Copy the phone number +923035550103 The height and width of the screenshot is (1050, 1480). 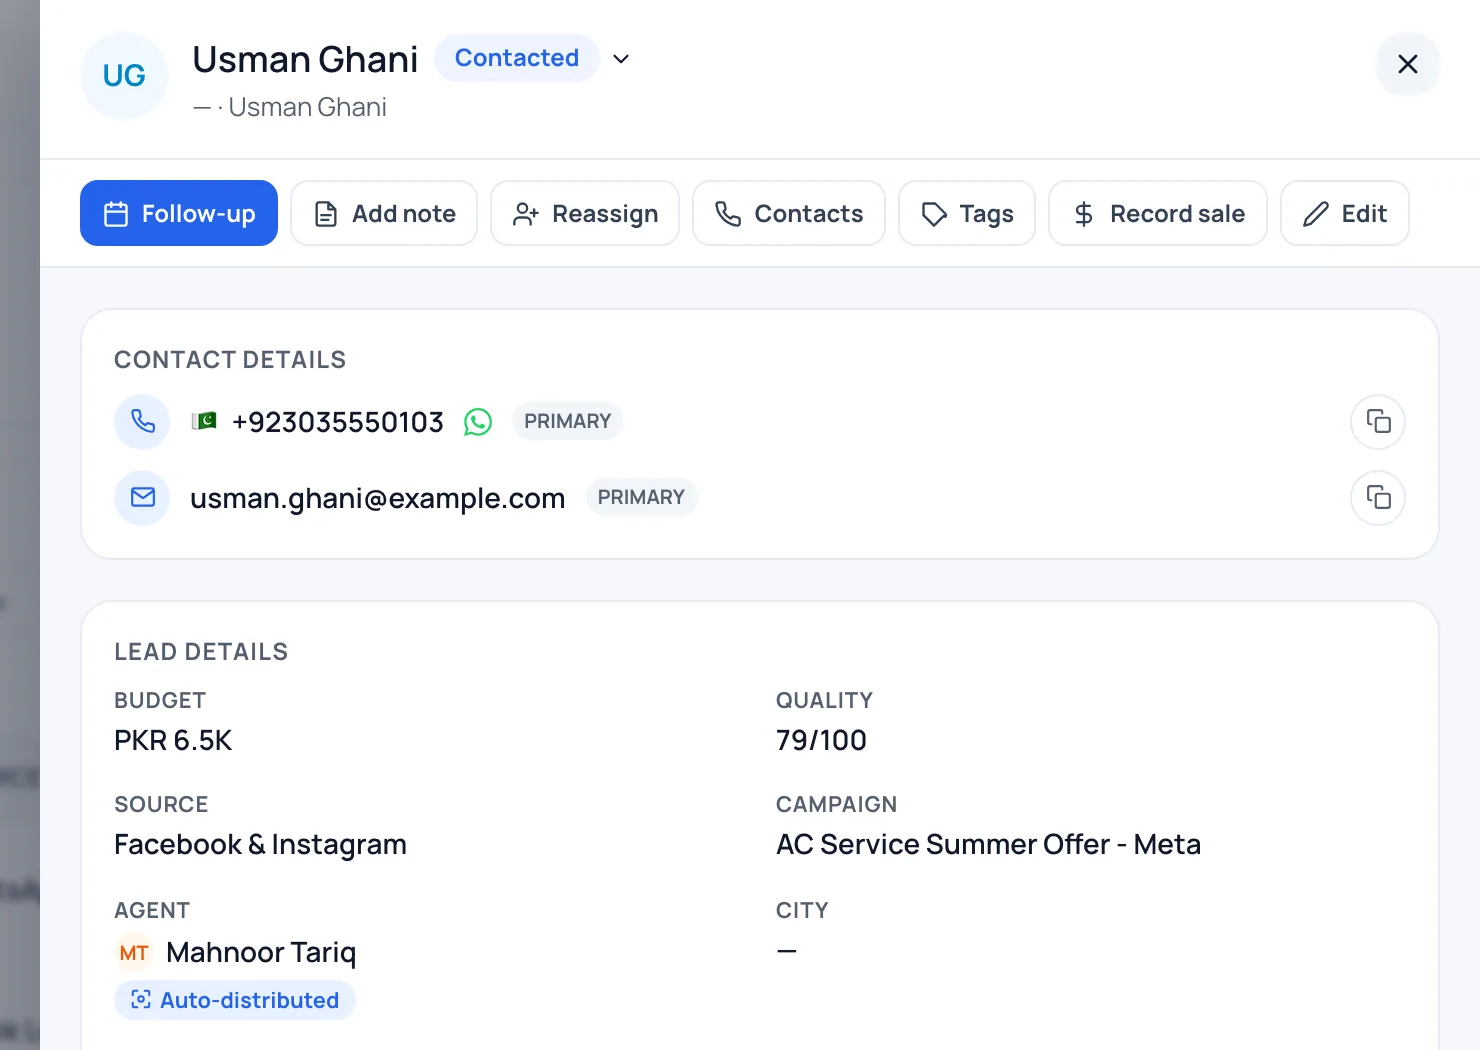pos(1378,422)
